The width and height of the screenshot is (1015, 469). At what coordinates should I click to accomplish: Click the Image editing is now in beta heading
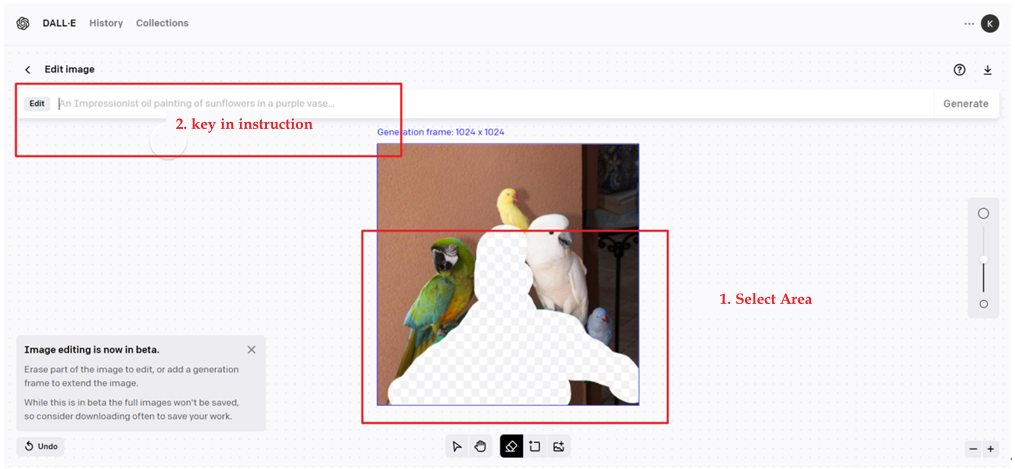(x=92, y=350)
